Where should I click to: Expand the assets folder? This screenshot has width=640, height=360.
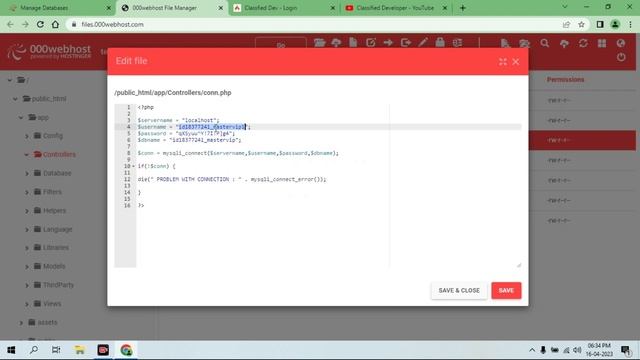(x=21, y=323)
